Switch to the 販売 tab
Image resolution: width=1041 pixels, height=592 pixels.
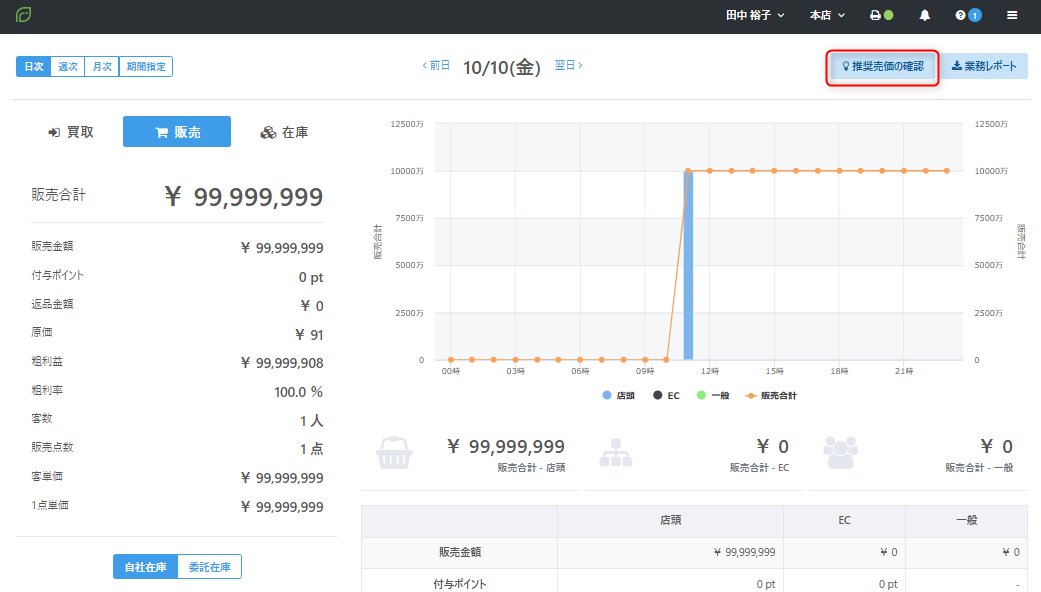click(177, 132)
